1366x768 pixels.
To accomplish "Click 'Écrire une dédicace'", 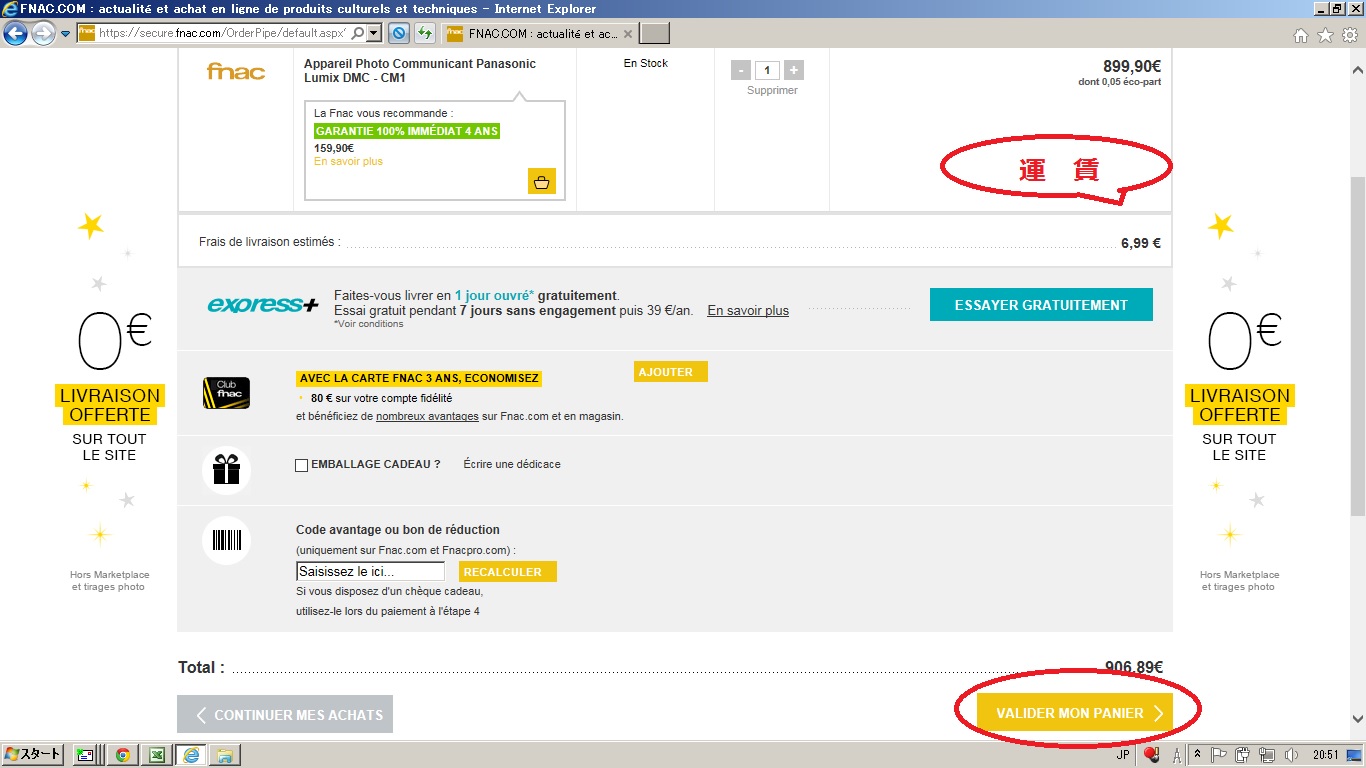I will point(512,464).
